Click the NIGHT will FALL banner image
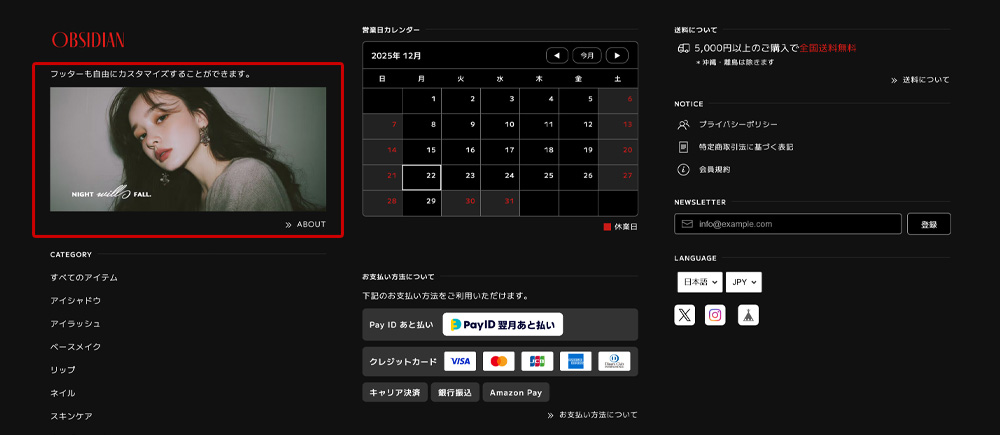This screenshot has width=1000, height=435. [188, 149]
